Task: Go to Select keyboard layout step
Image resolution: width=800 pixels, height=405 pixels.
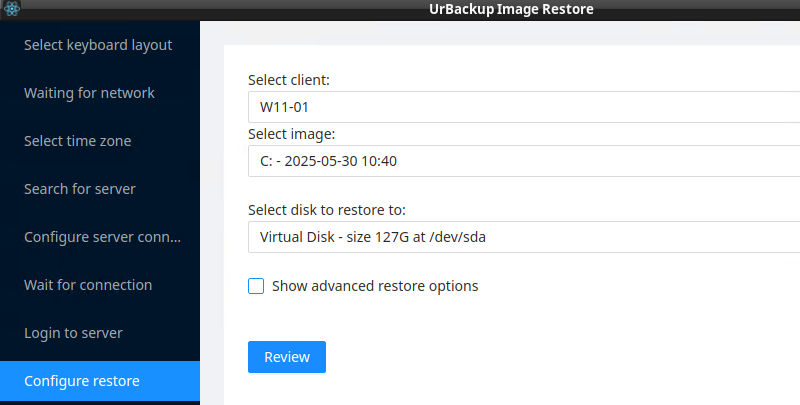Action: 98,45
